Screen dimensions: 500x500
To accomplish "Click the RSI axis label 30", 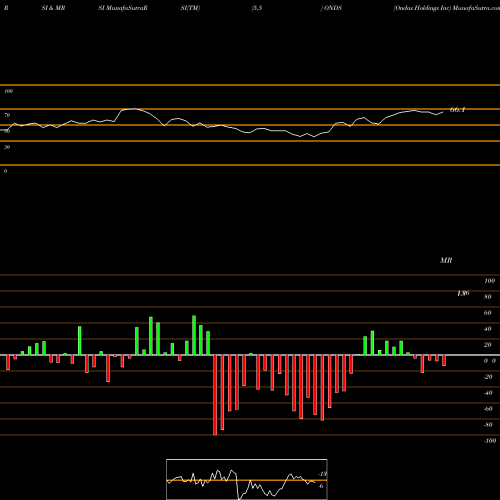I will (x=7, y=147).
